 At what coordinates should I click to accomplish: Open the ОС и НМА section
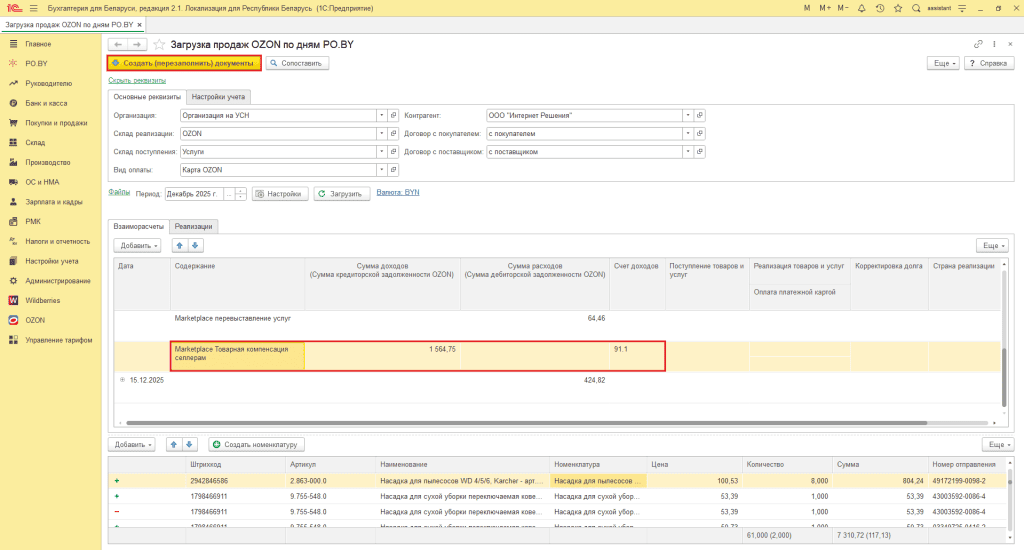tap(42, 182)
